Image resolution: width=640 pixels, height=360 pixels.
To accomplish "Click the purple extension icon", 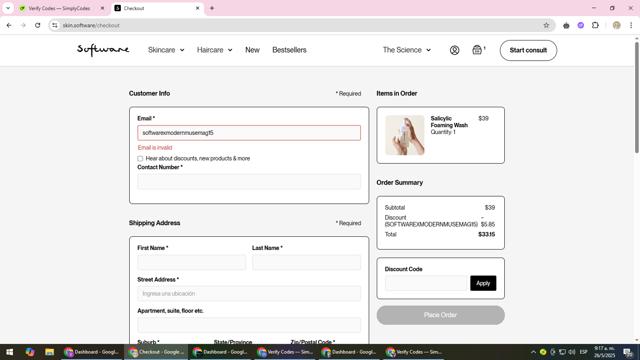I will click(581, 25).
